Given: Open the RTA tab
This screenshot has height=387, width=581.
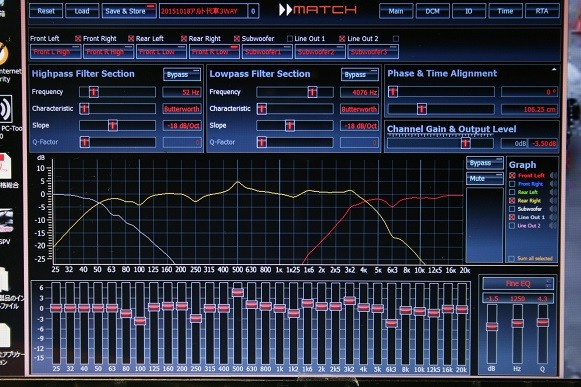Looking at the screenshot, I should (542, 11).
